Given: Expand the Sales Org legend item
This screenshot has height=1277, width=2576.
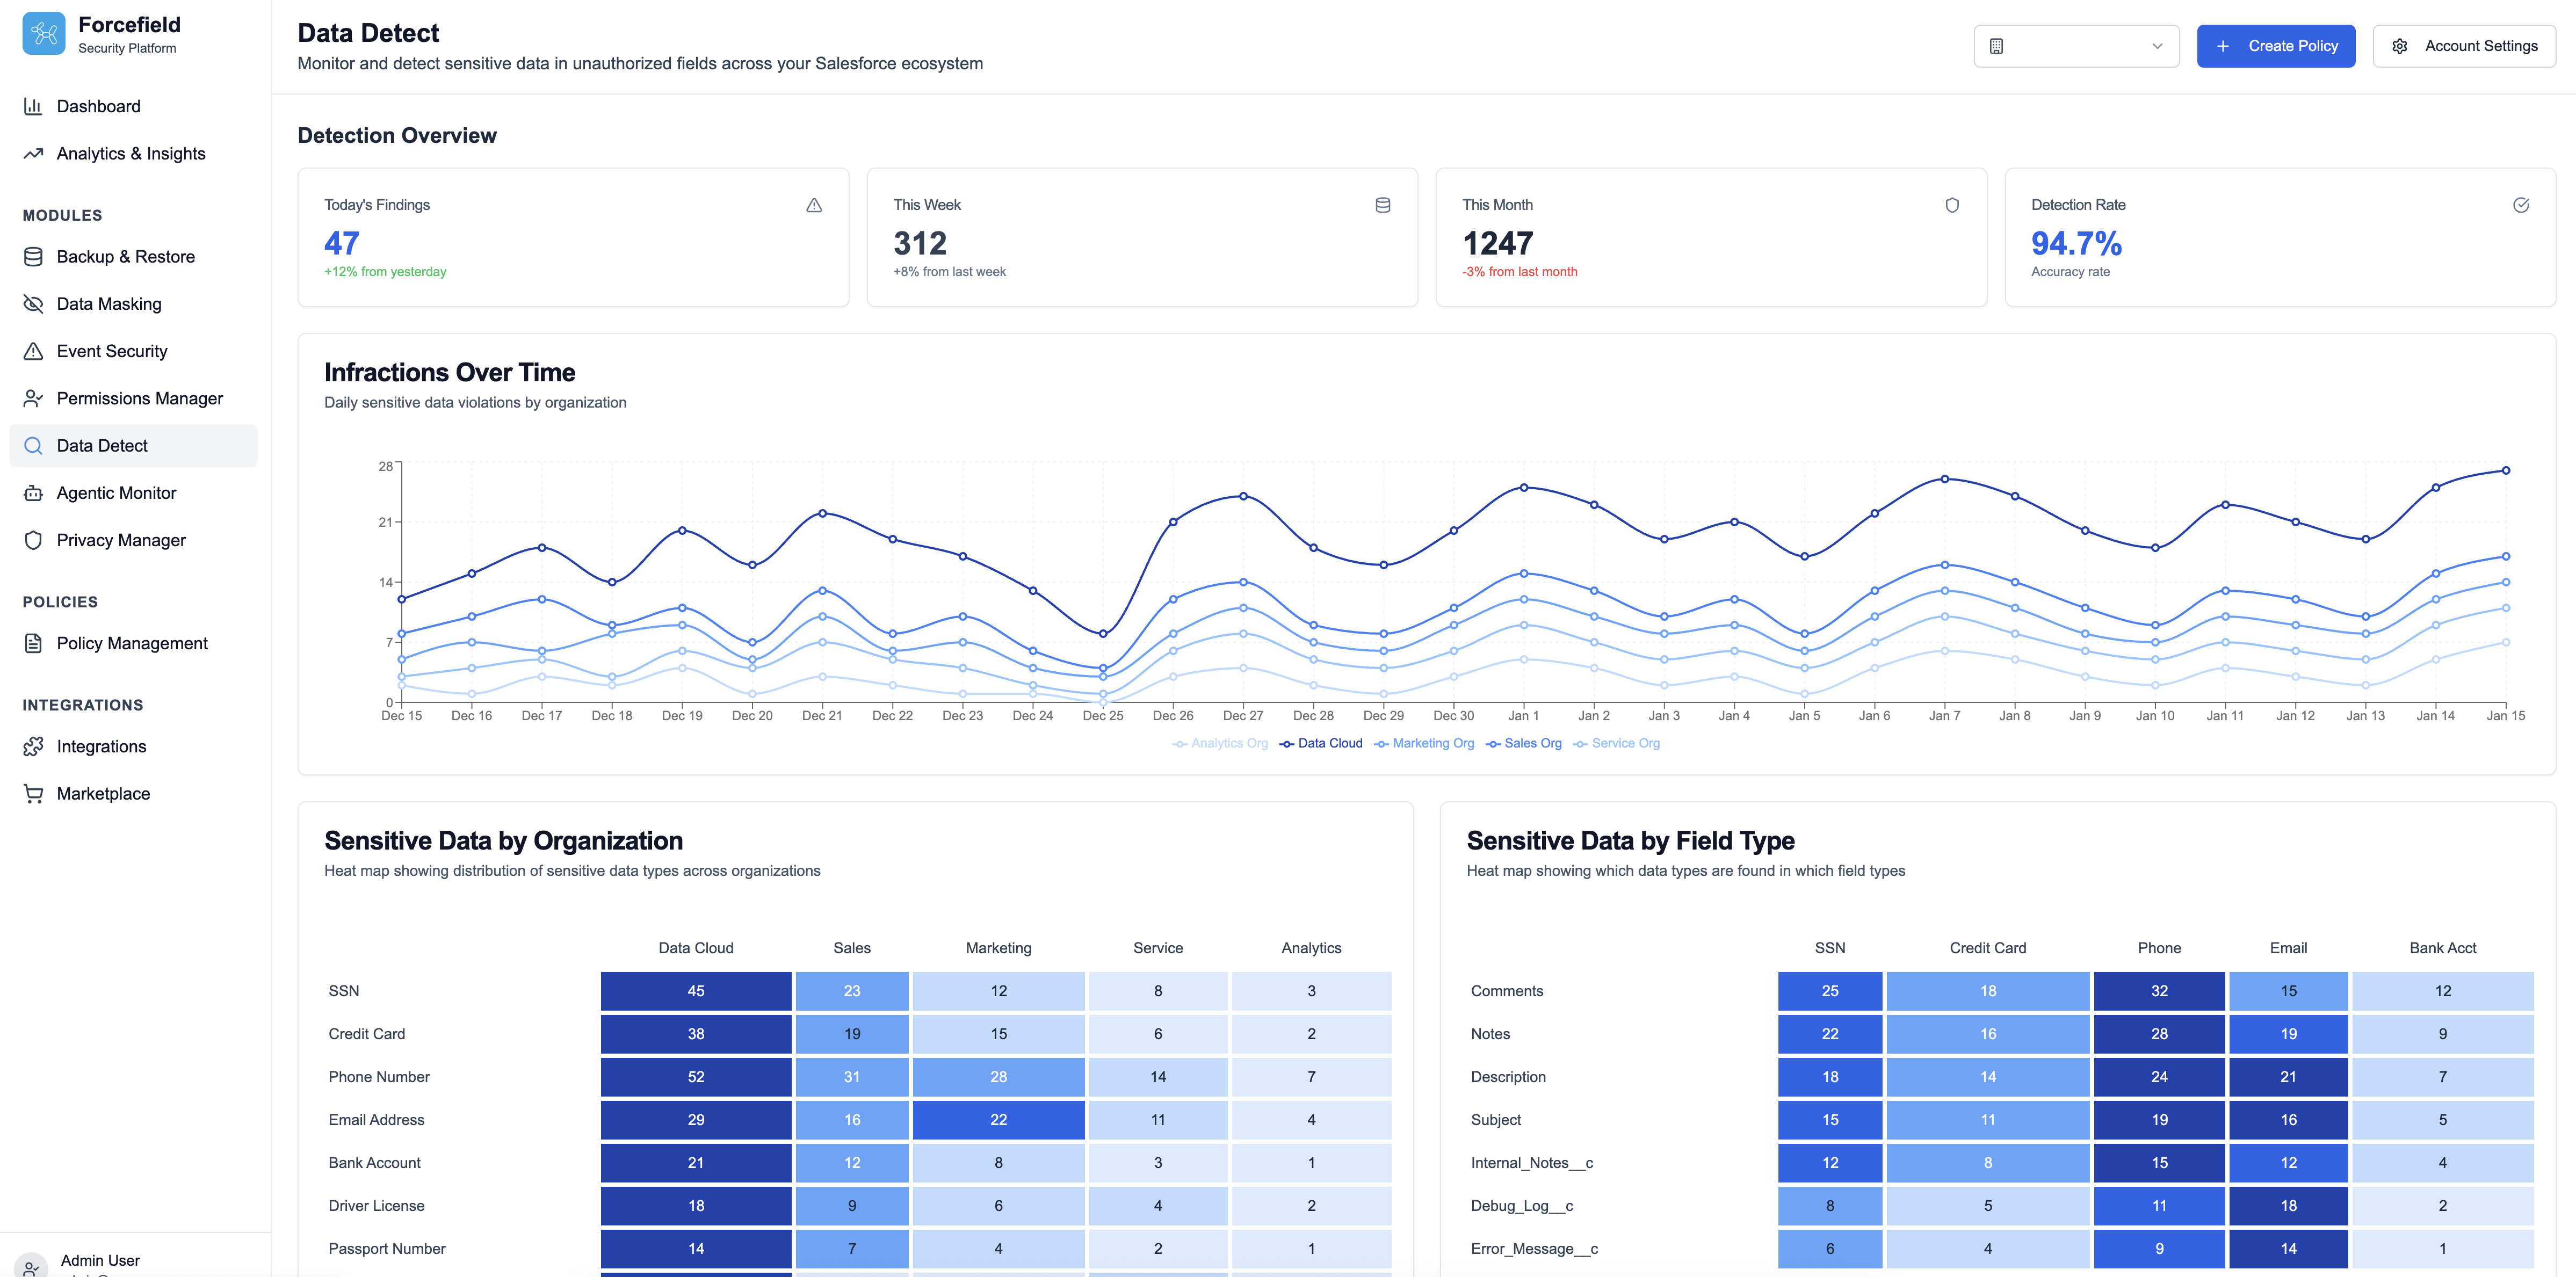Looking at the screenshot, I should tap(1524, 743).
